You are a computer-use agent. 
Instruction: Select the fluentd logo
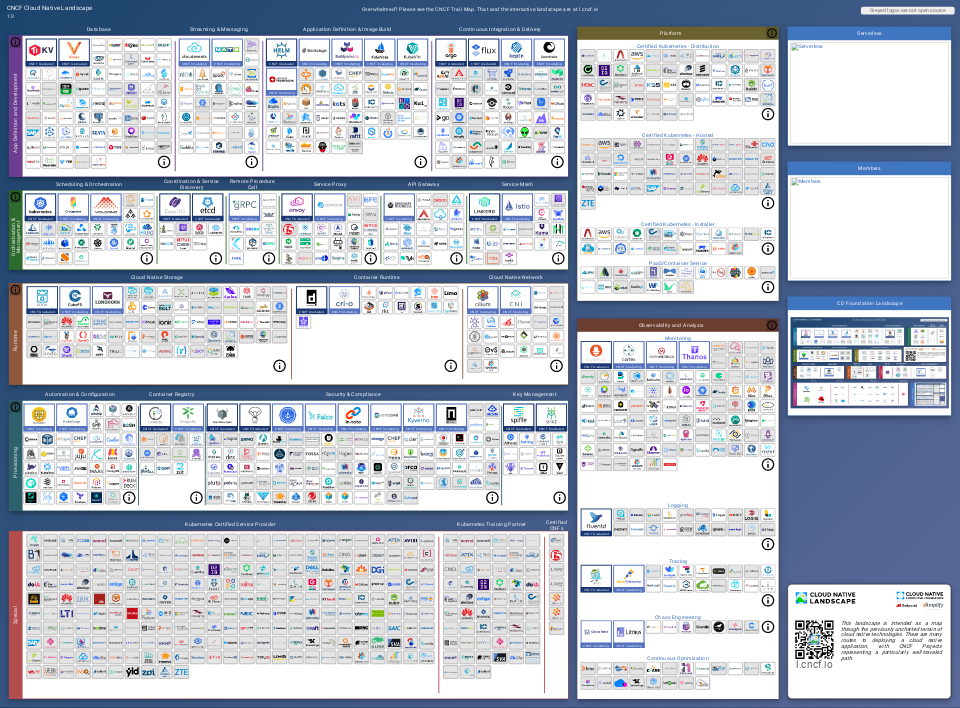click(596, 523)
